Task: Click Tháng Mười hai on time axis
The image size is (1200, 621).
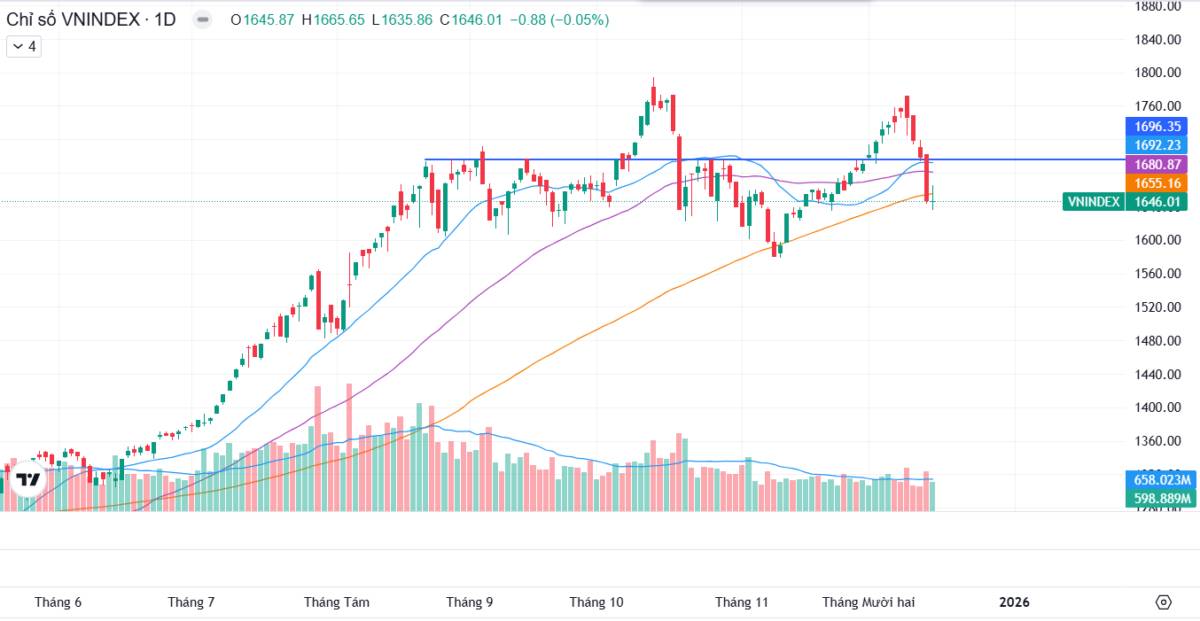Action: [869, 602]
